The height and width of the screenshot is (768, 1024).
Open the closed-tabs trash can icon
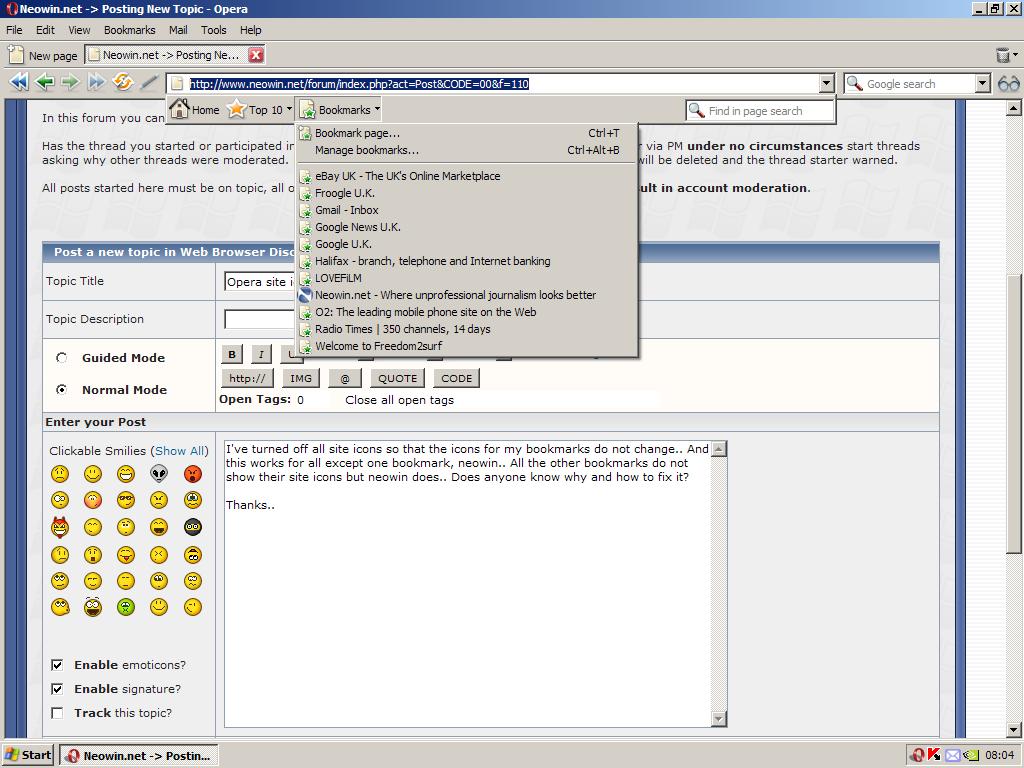pos(1003,56)
